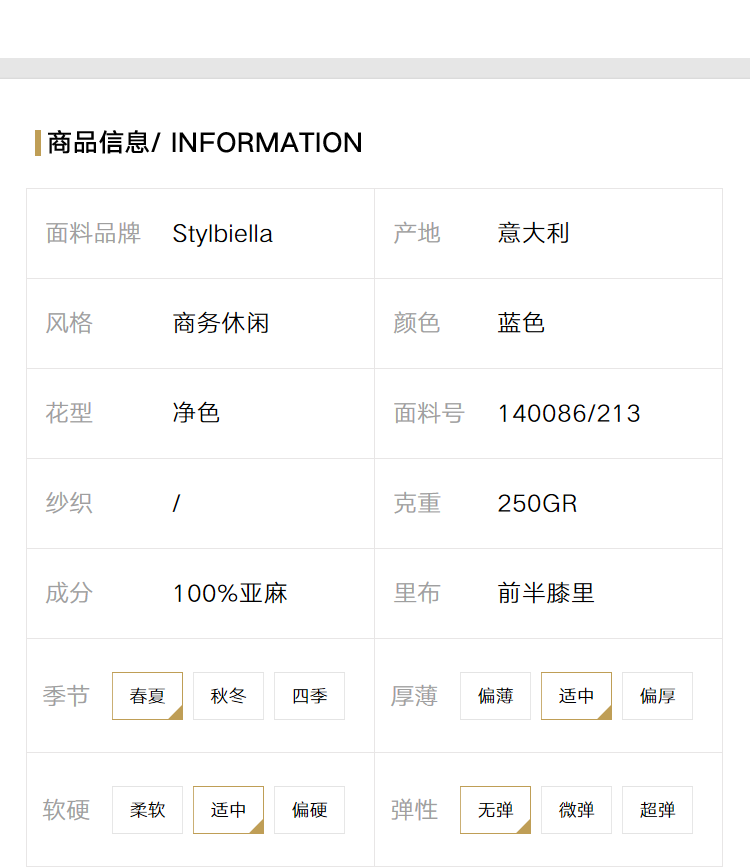Click the 产地 label

(417, 233)
